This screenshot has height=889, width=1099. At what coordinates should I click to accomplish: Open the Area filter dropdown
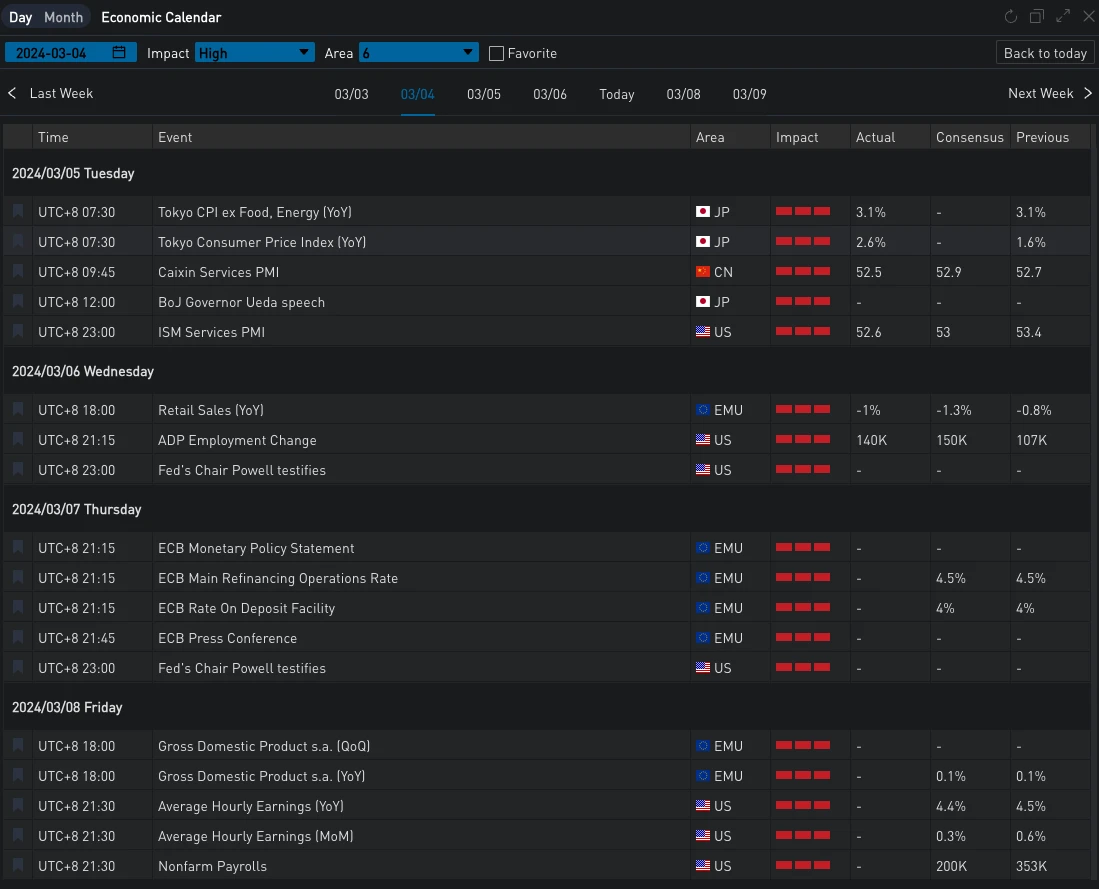[418, 53]
